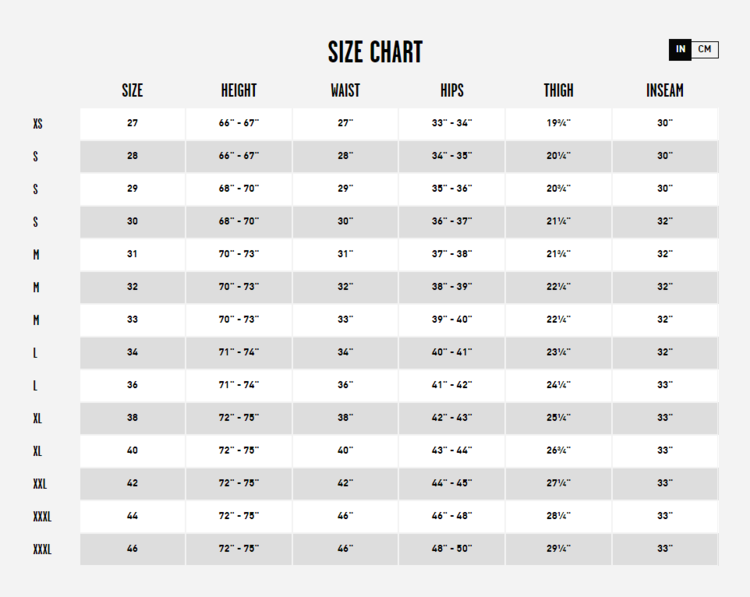Click waist value 42"
This screenshot has width=750, height=597.
[345, 483]
